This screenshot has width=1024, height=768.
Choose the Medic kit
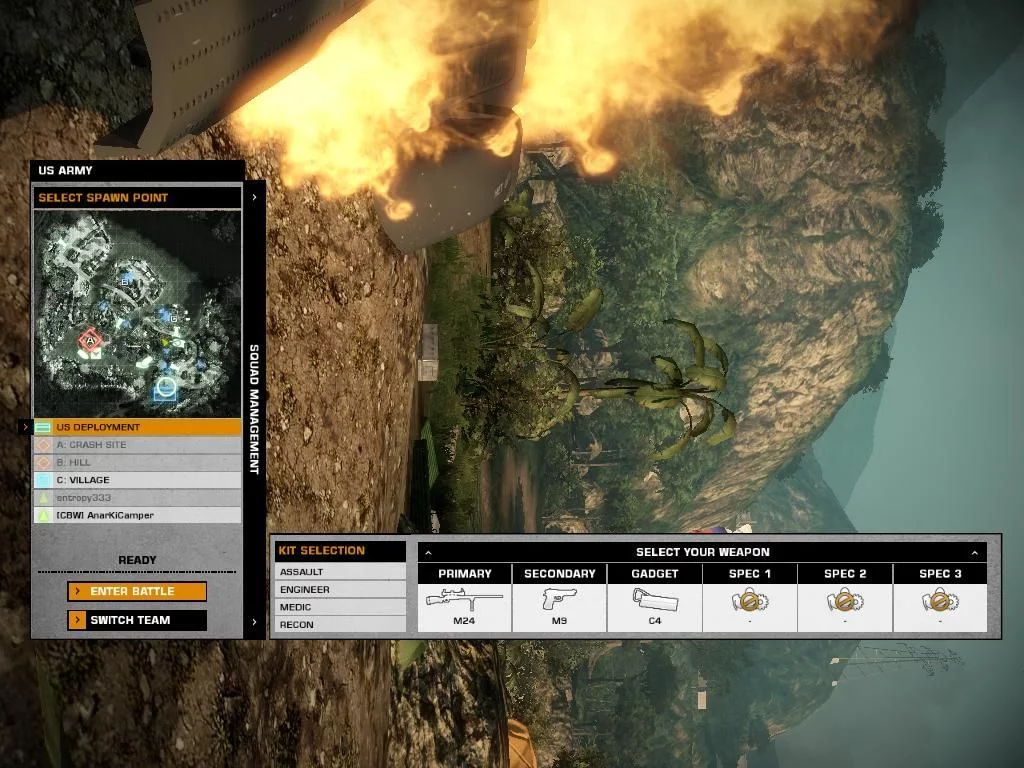coord(340,607)
